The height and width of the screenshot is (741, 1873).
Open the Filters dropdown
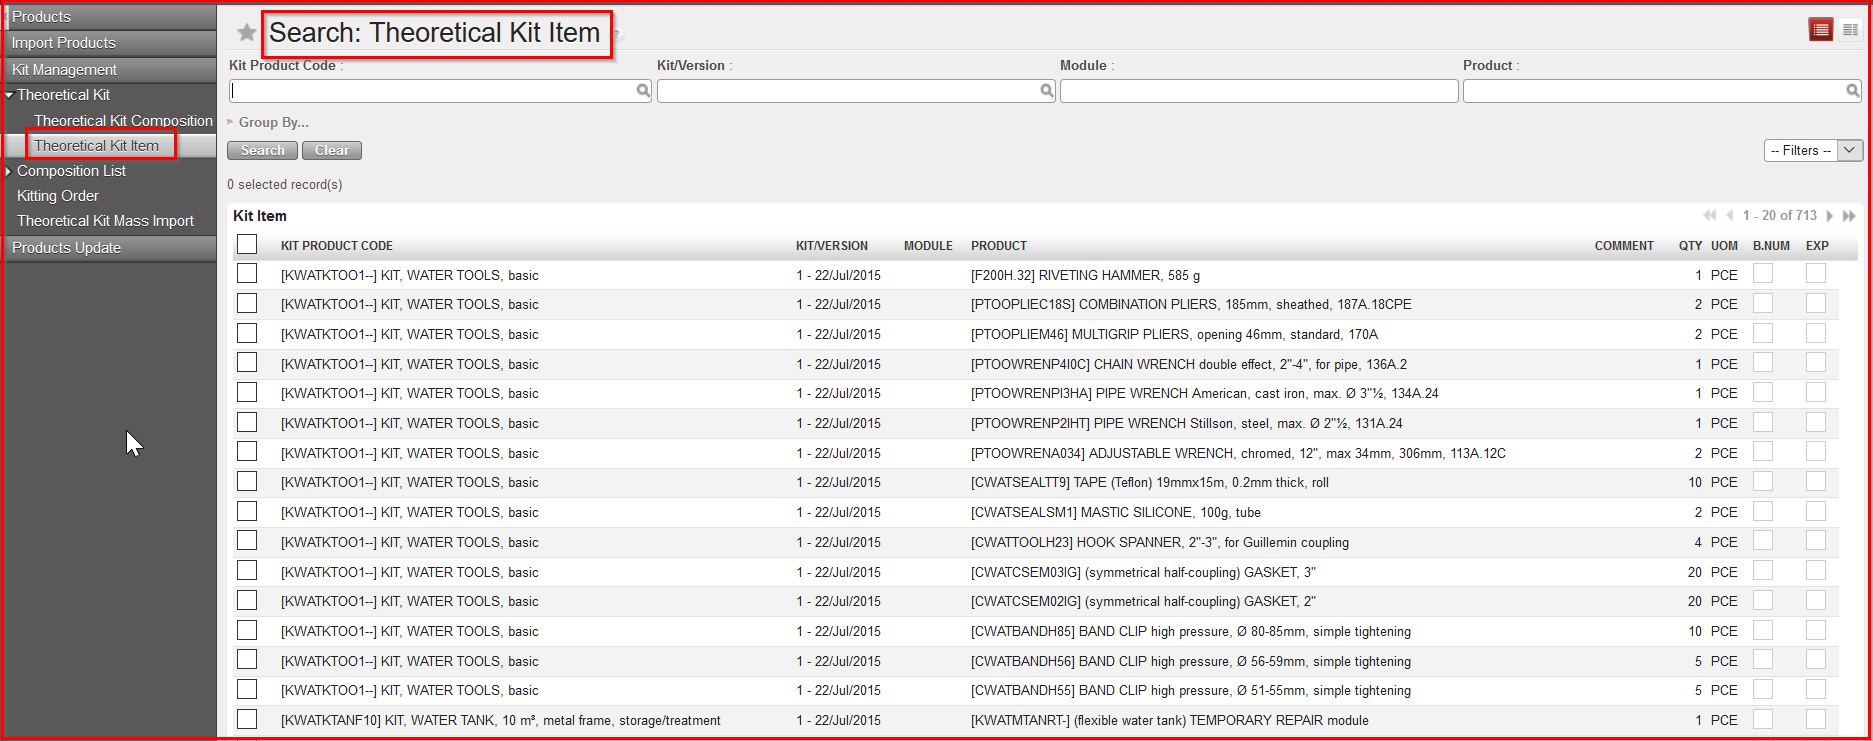pyautogui.click(x=1813, y=150)
